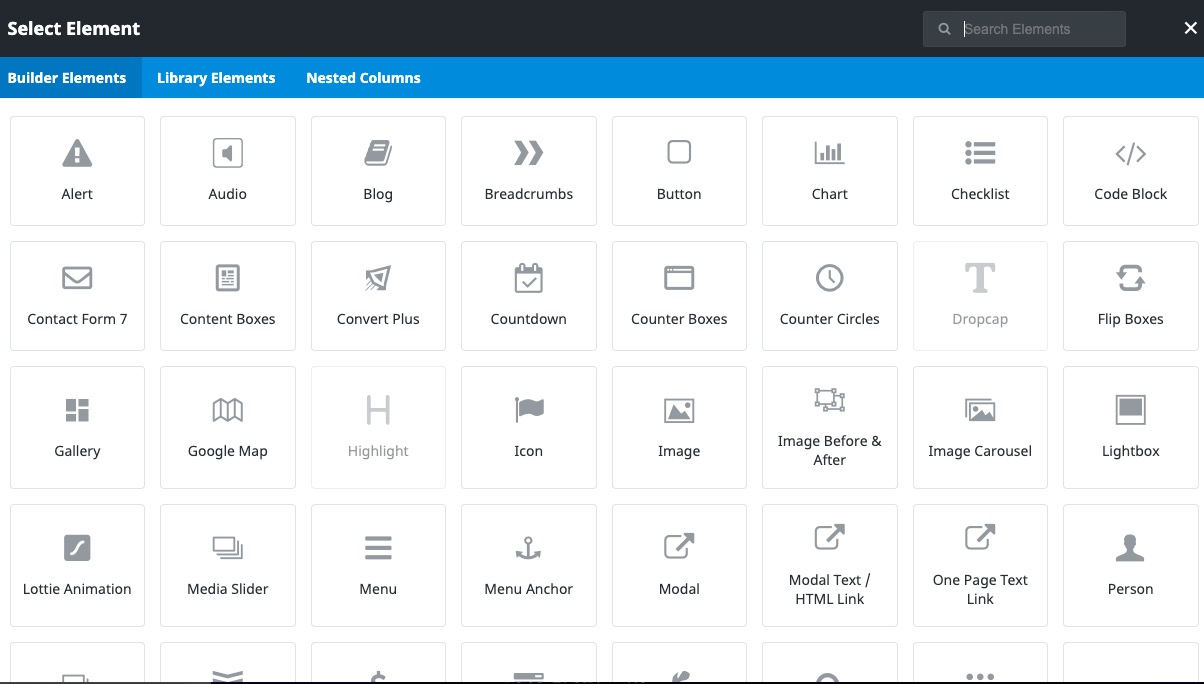Image resolution: width=1204 pixels, height=684 pixels.
Task: Go to the Nested Columns tab
Action: coord(363,78)
